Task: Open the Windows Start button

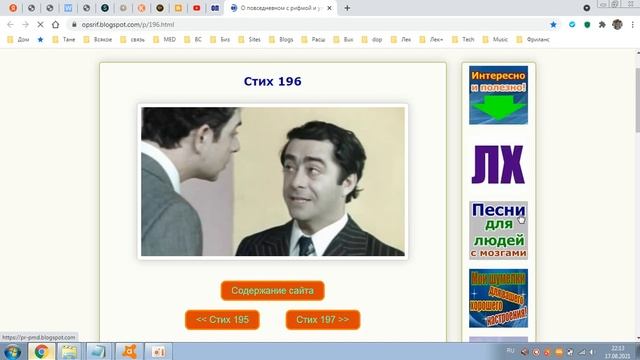Action: pos(13,351)
